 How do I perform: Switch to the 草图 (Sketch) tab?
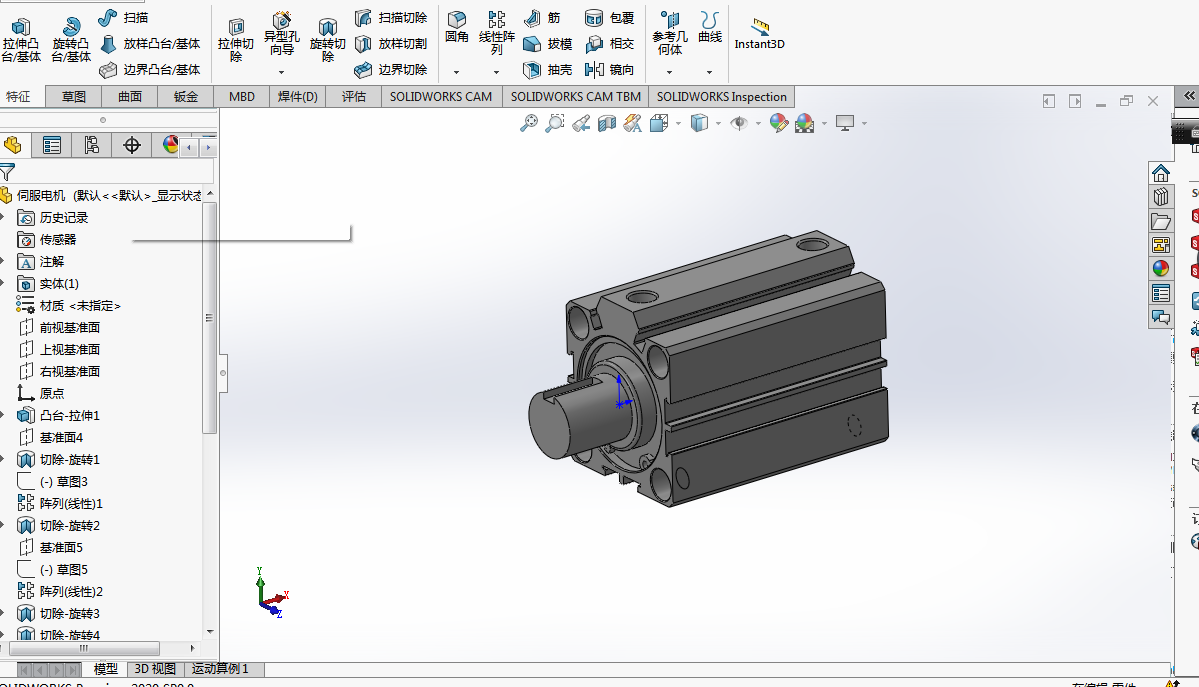coord(74,96)
